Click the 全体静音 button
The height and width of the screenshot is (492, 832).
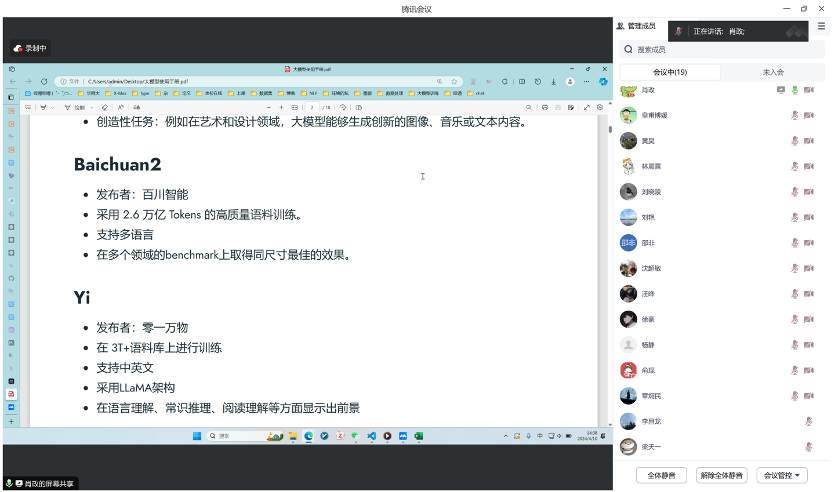pyautogui.click(x=661, y=475)
